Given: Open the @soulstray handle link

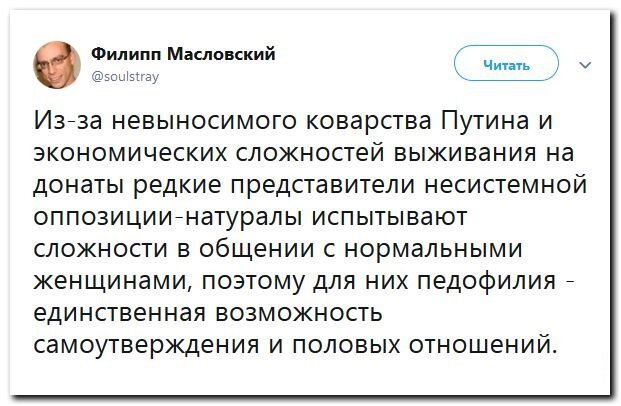Looking at the screenshot, I should pos(125,76).
